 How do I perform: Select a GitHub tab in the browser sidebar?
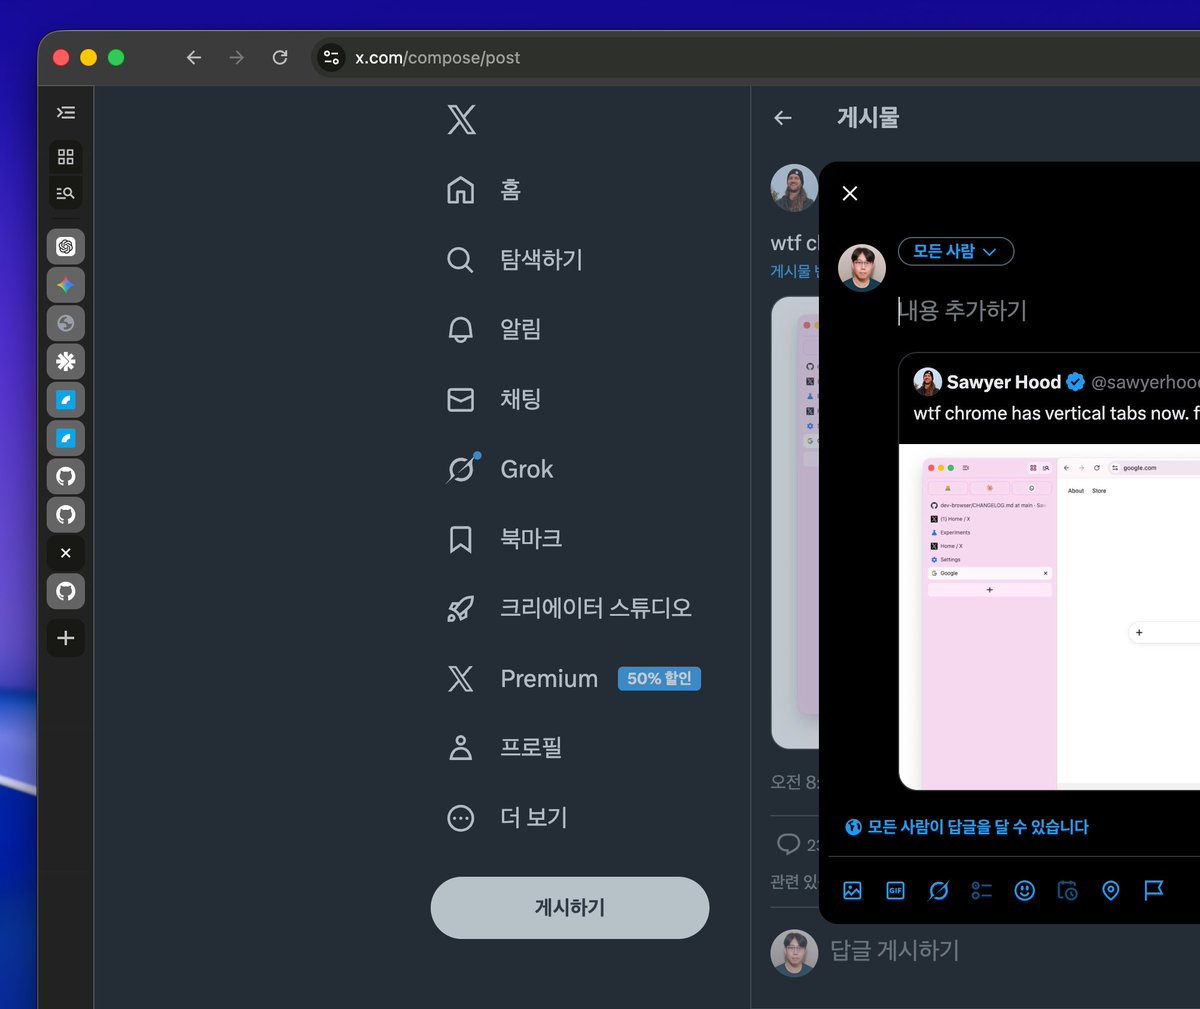(65, 477)
